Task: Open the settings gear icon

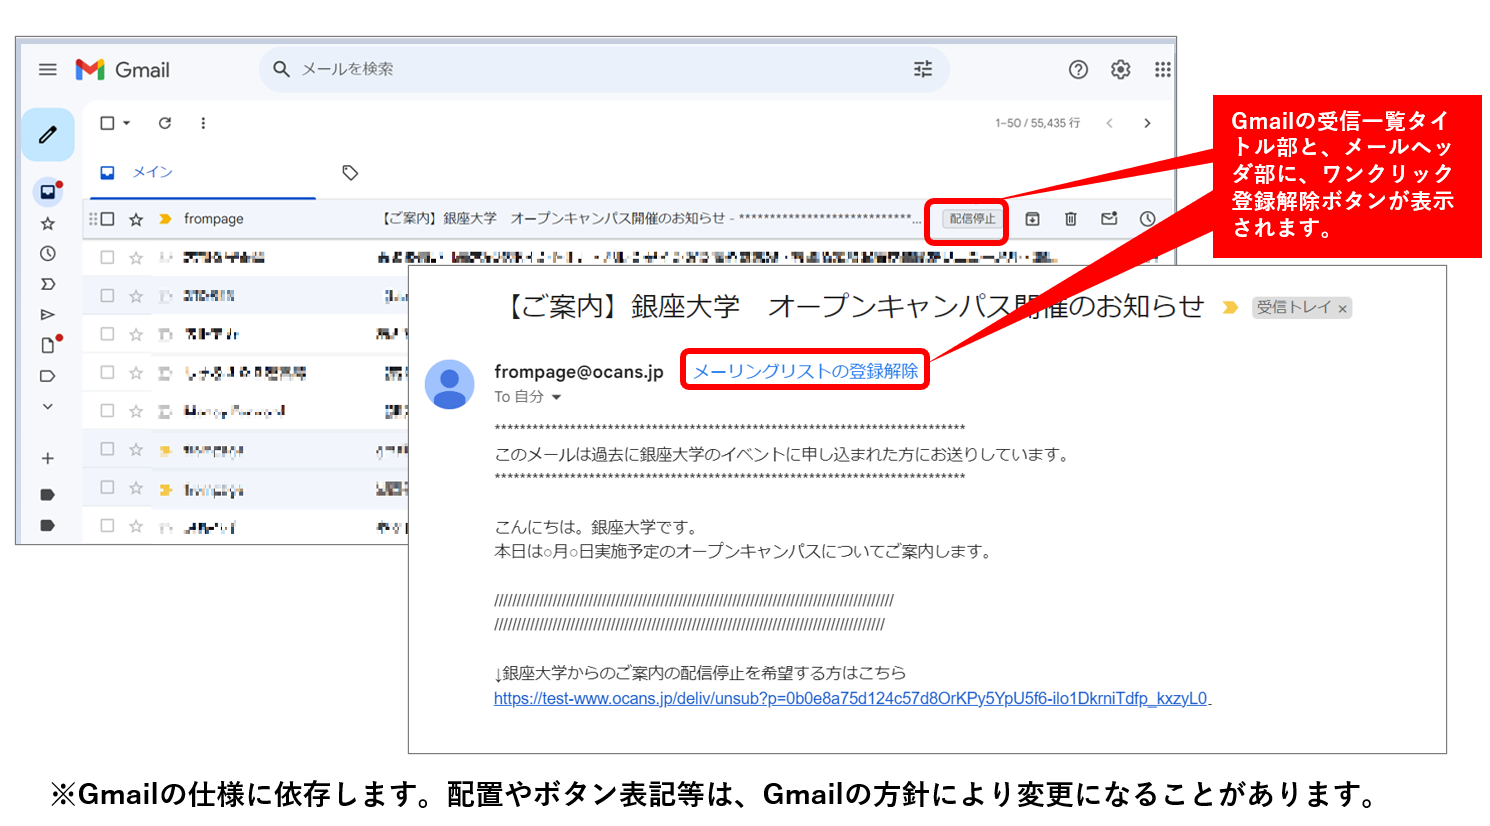Action: point(1121,69)
